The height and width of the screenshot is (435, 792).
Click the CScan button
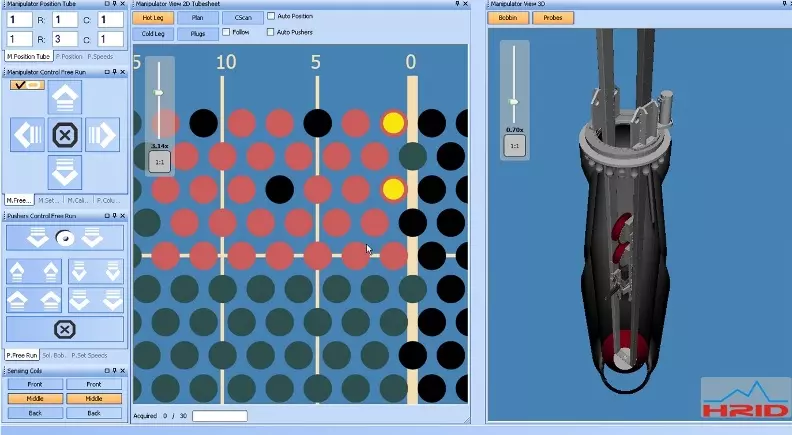[242, 17]
